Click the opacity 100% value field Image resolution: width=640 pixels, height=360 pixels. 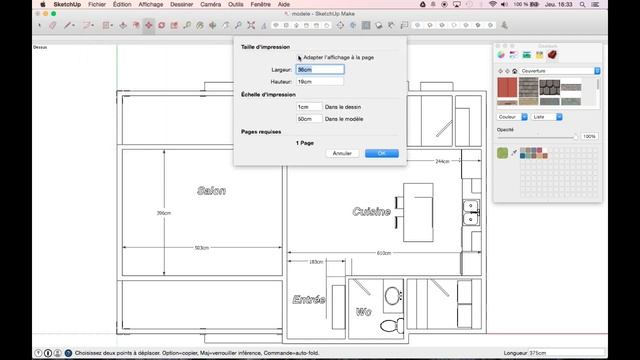589,136
